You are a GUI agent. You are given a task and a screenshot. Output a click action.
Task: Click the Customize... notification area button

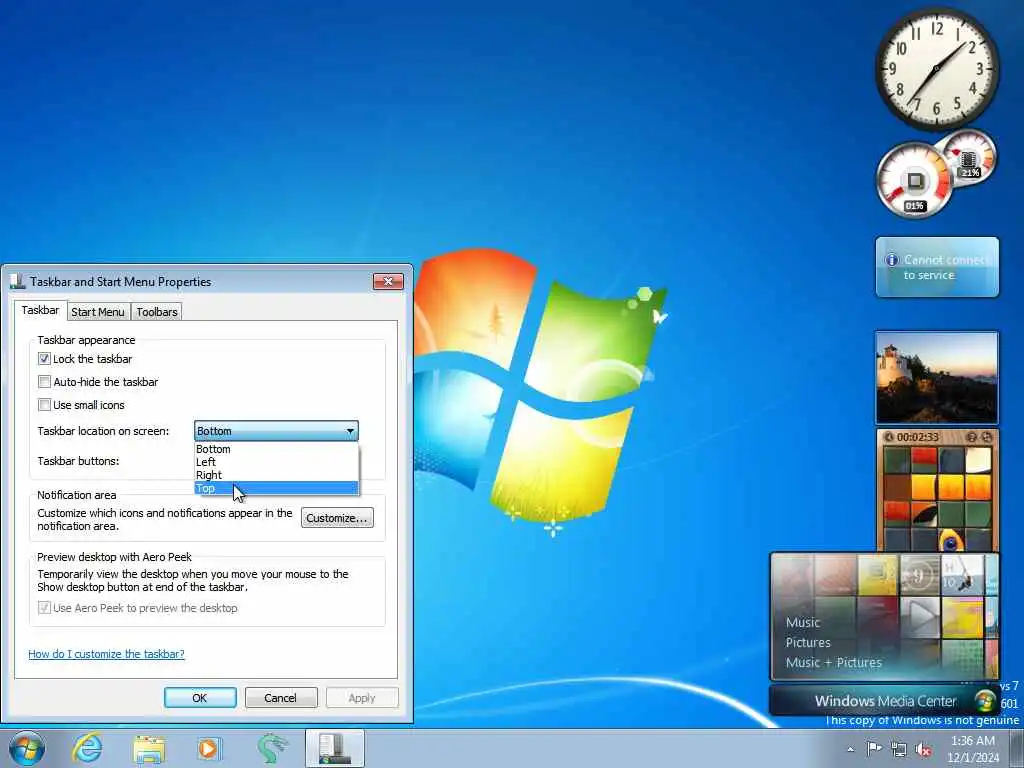click(x=337, y=518)
